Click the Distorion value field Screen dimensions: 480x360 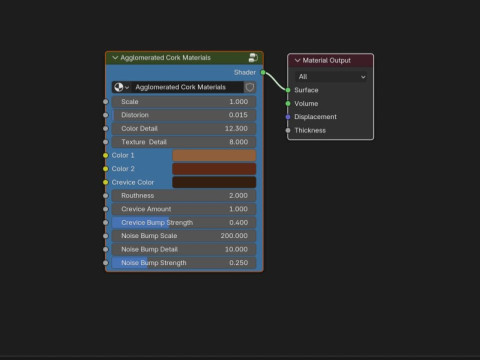[184, 115]
